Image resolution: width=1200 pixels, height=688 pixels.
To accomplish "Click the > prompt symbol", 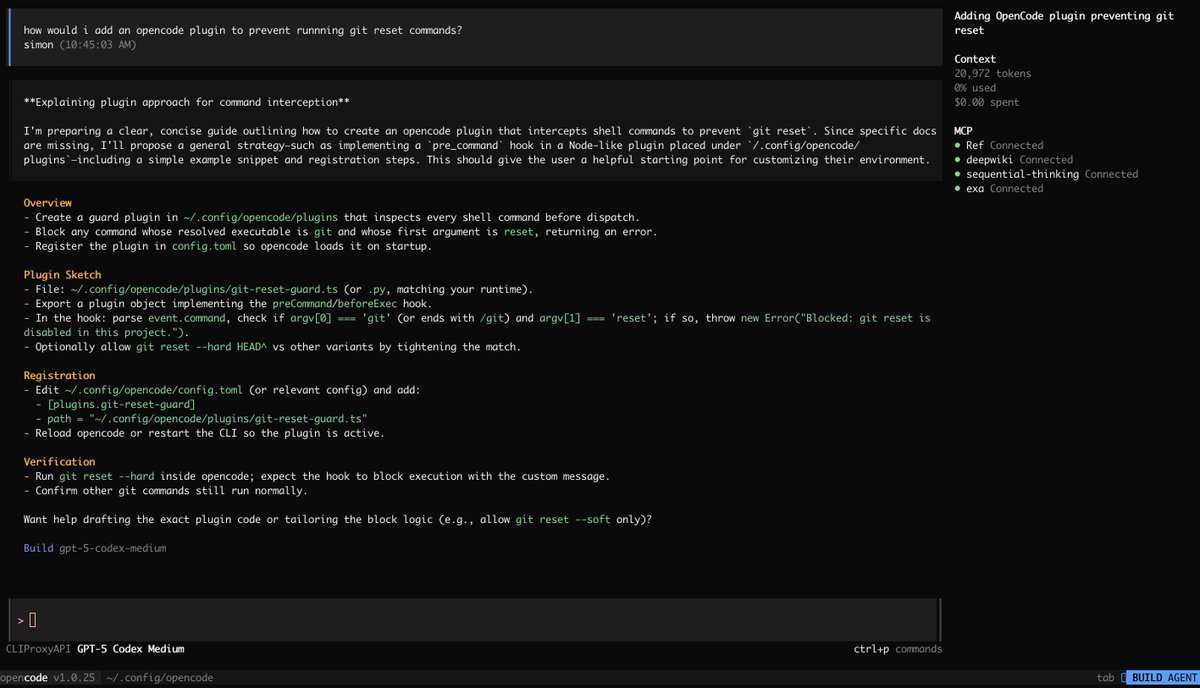I will 20,621.
